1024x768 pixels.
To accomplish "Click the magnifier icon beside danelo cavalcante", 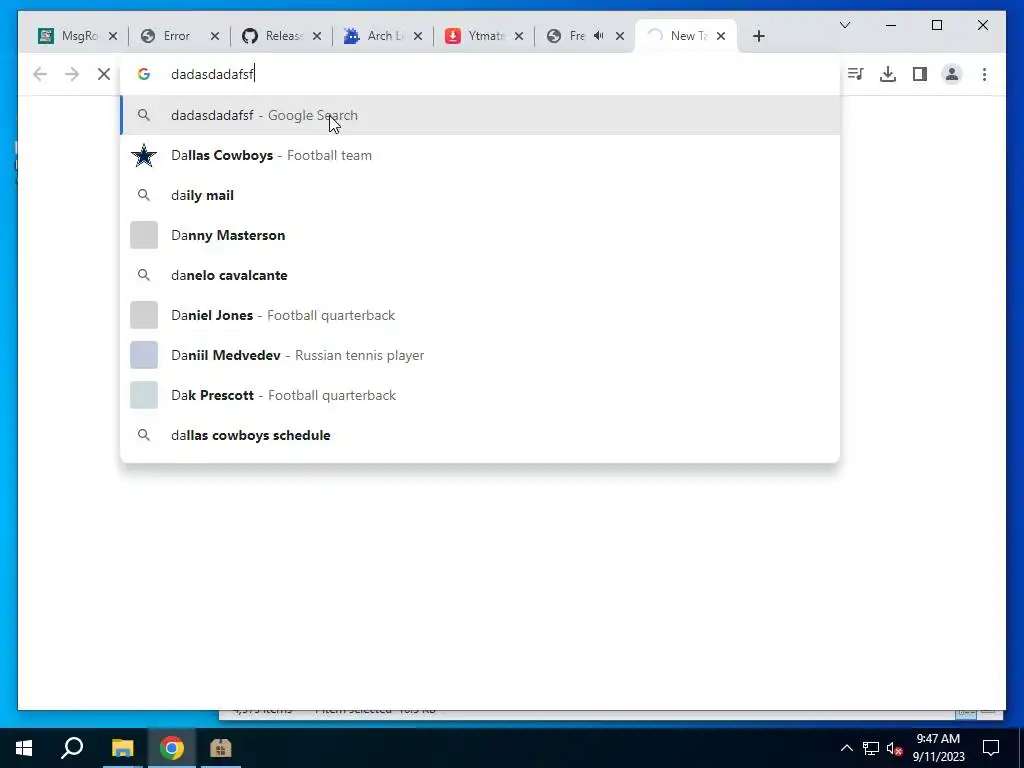I will pos(144,275).
